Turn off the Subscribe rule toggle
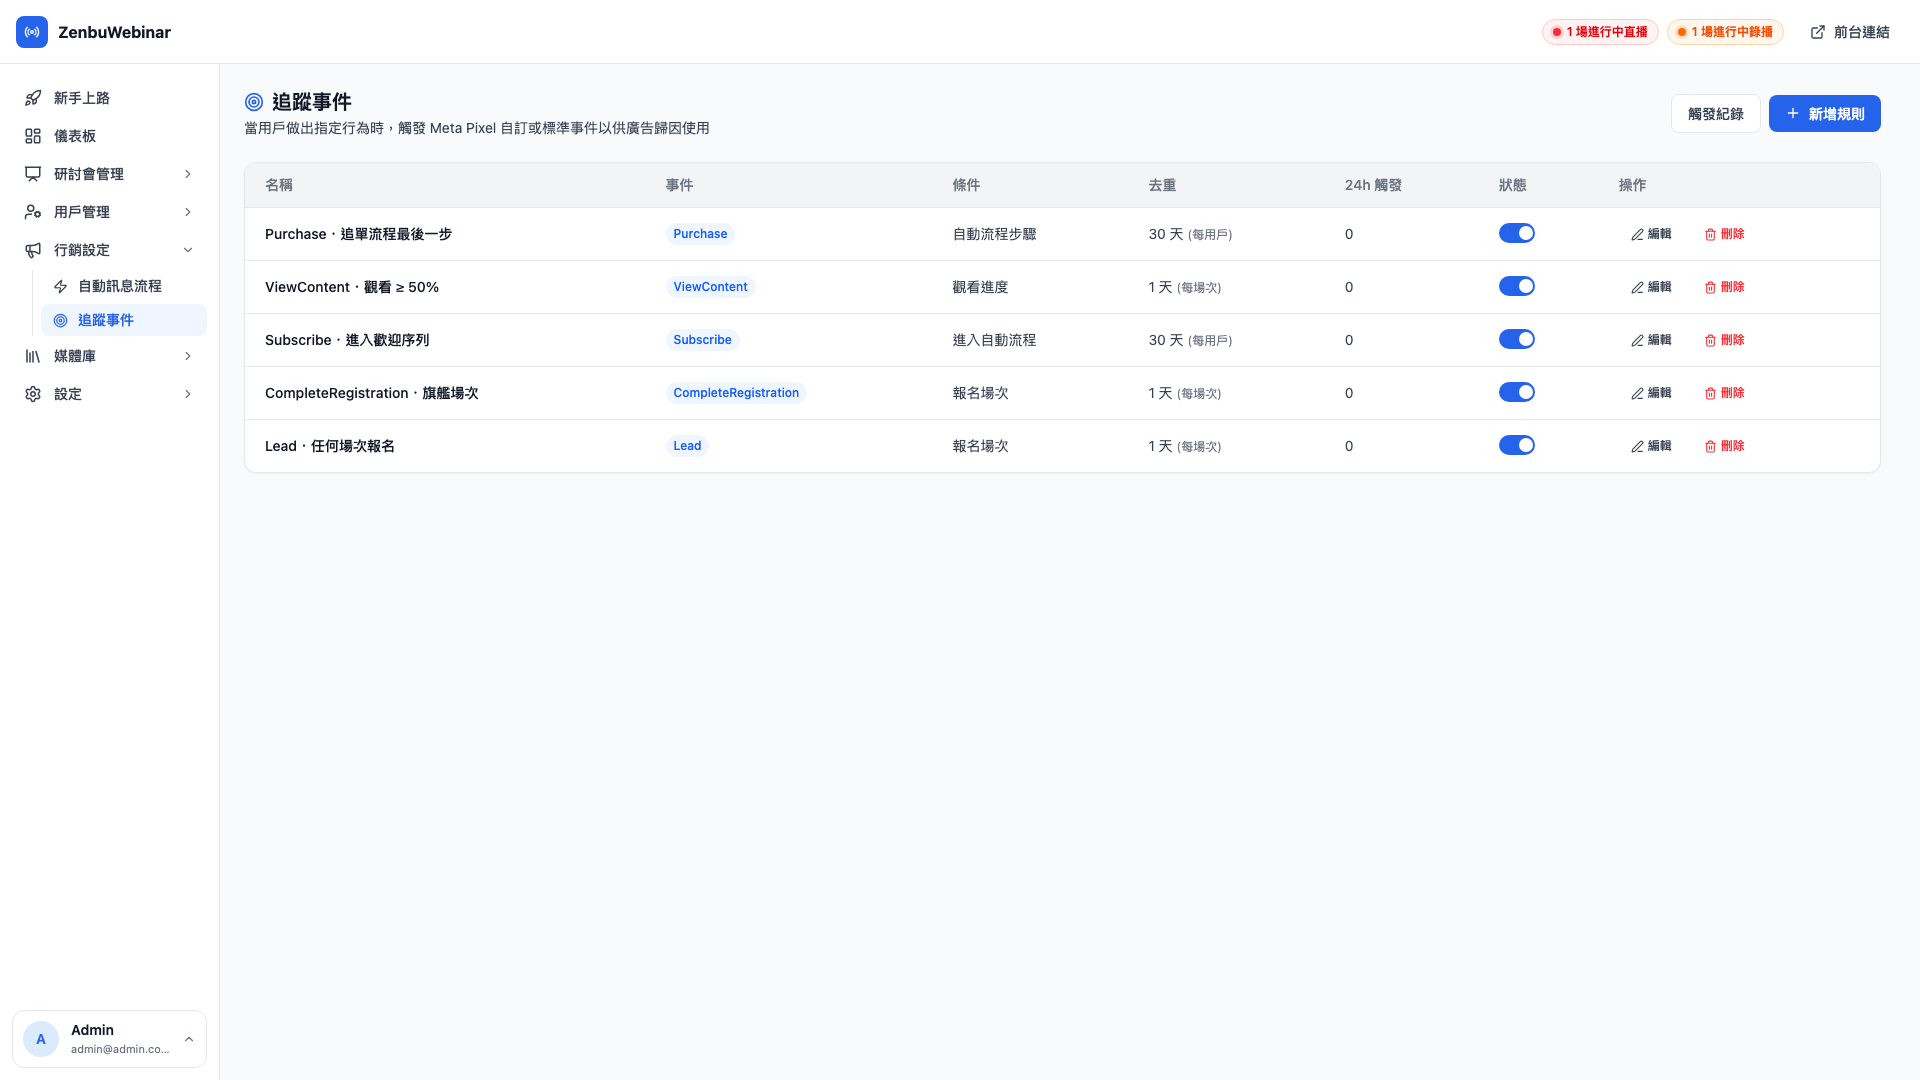The image size is (1920, 1080). [x=1517, y=339]
